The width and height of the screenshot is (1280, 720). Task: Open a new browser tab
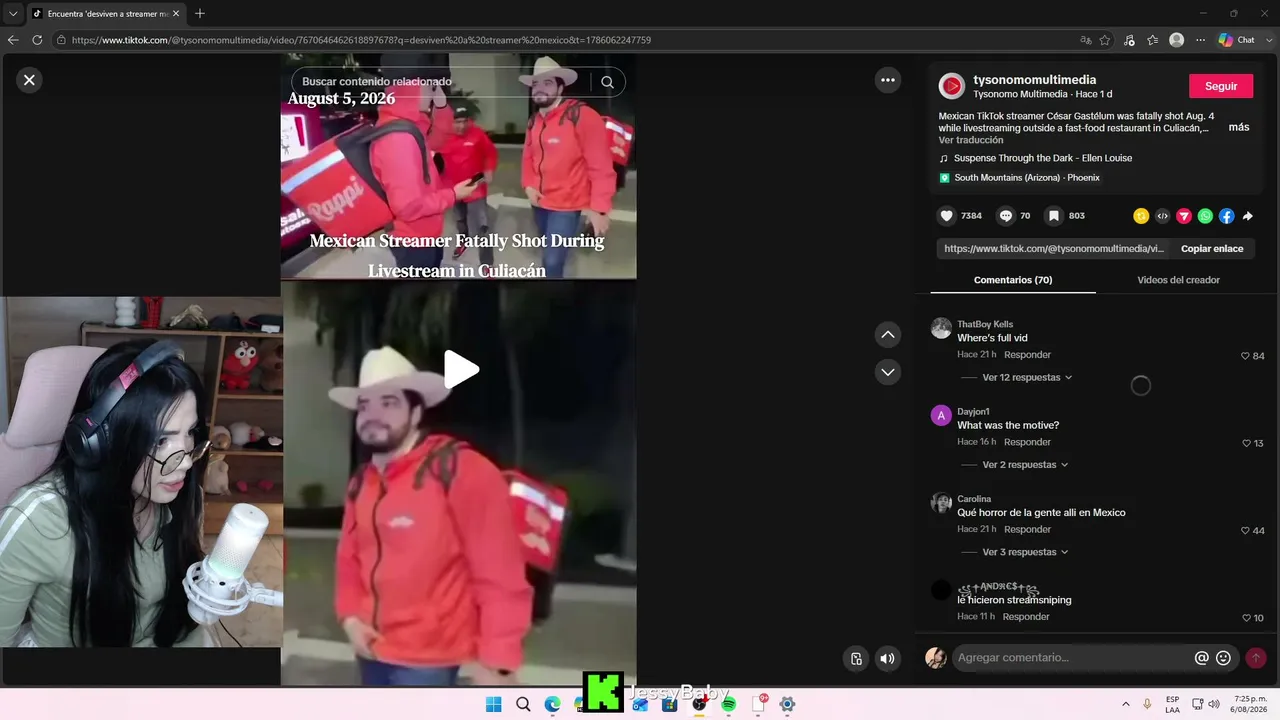pos(200,14)
